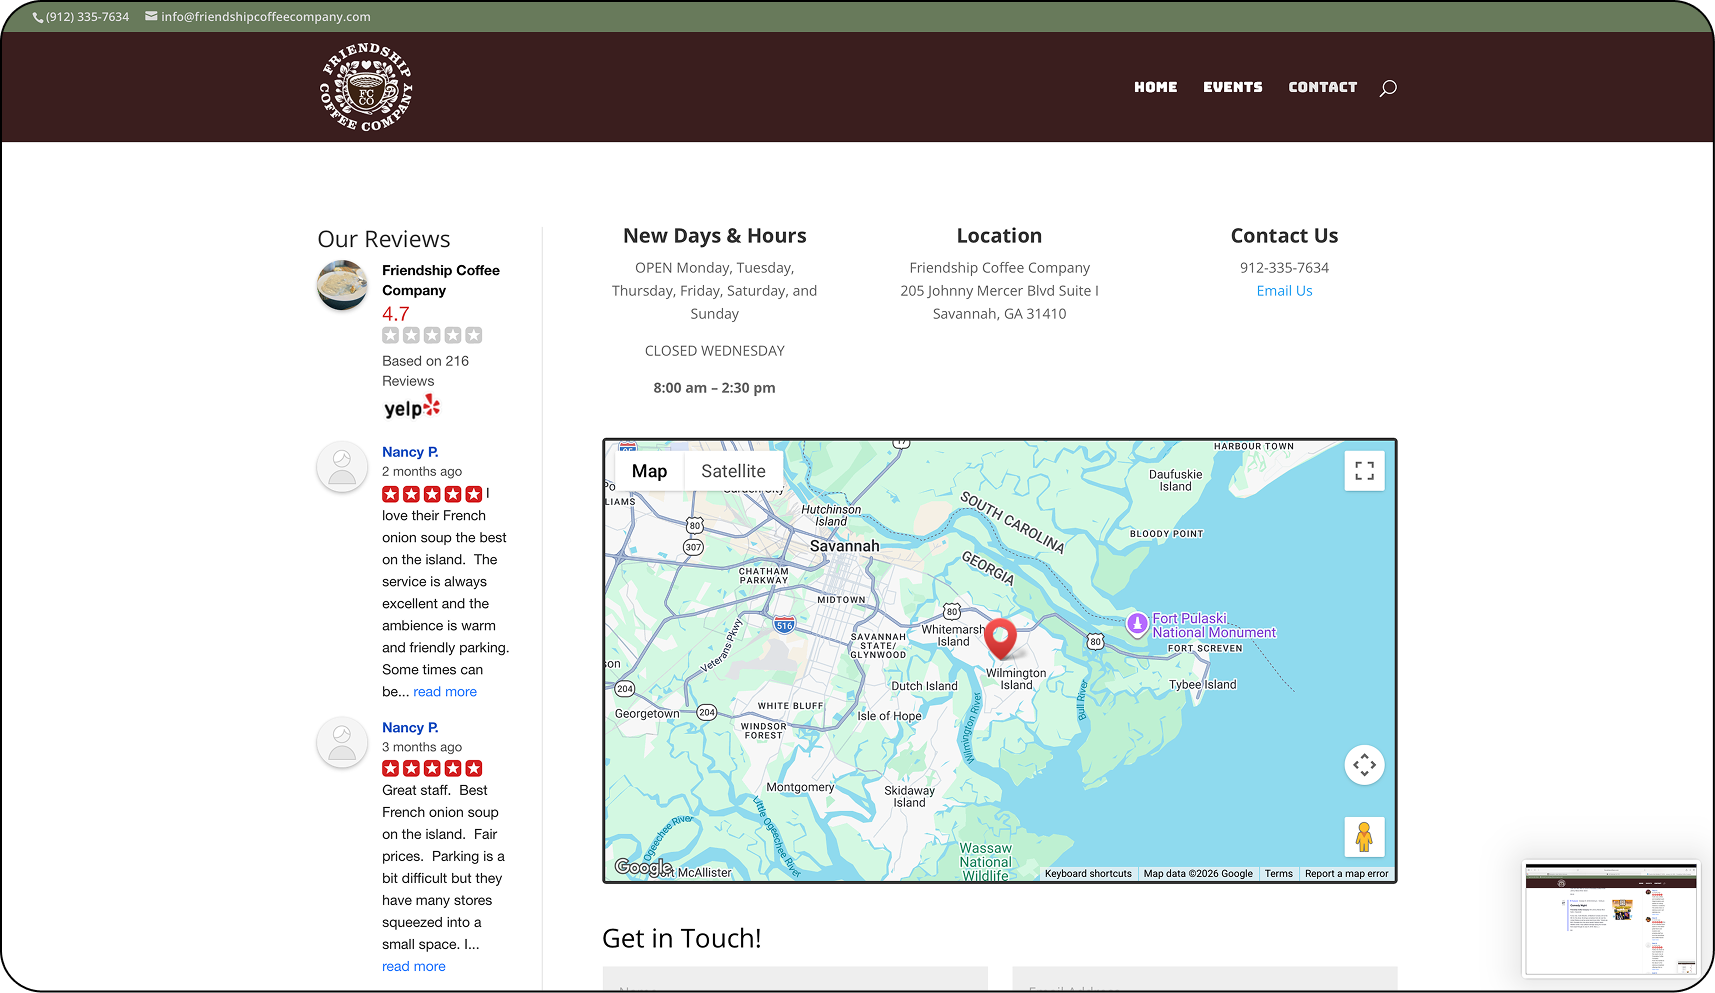Click the Get in Touch! heading
The width and height of the screenshot is (1715, 993).
point(682,939)
